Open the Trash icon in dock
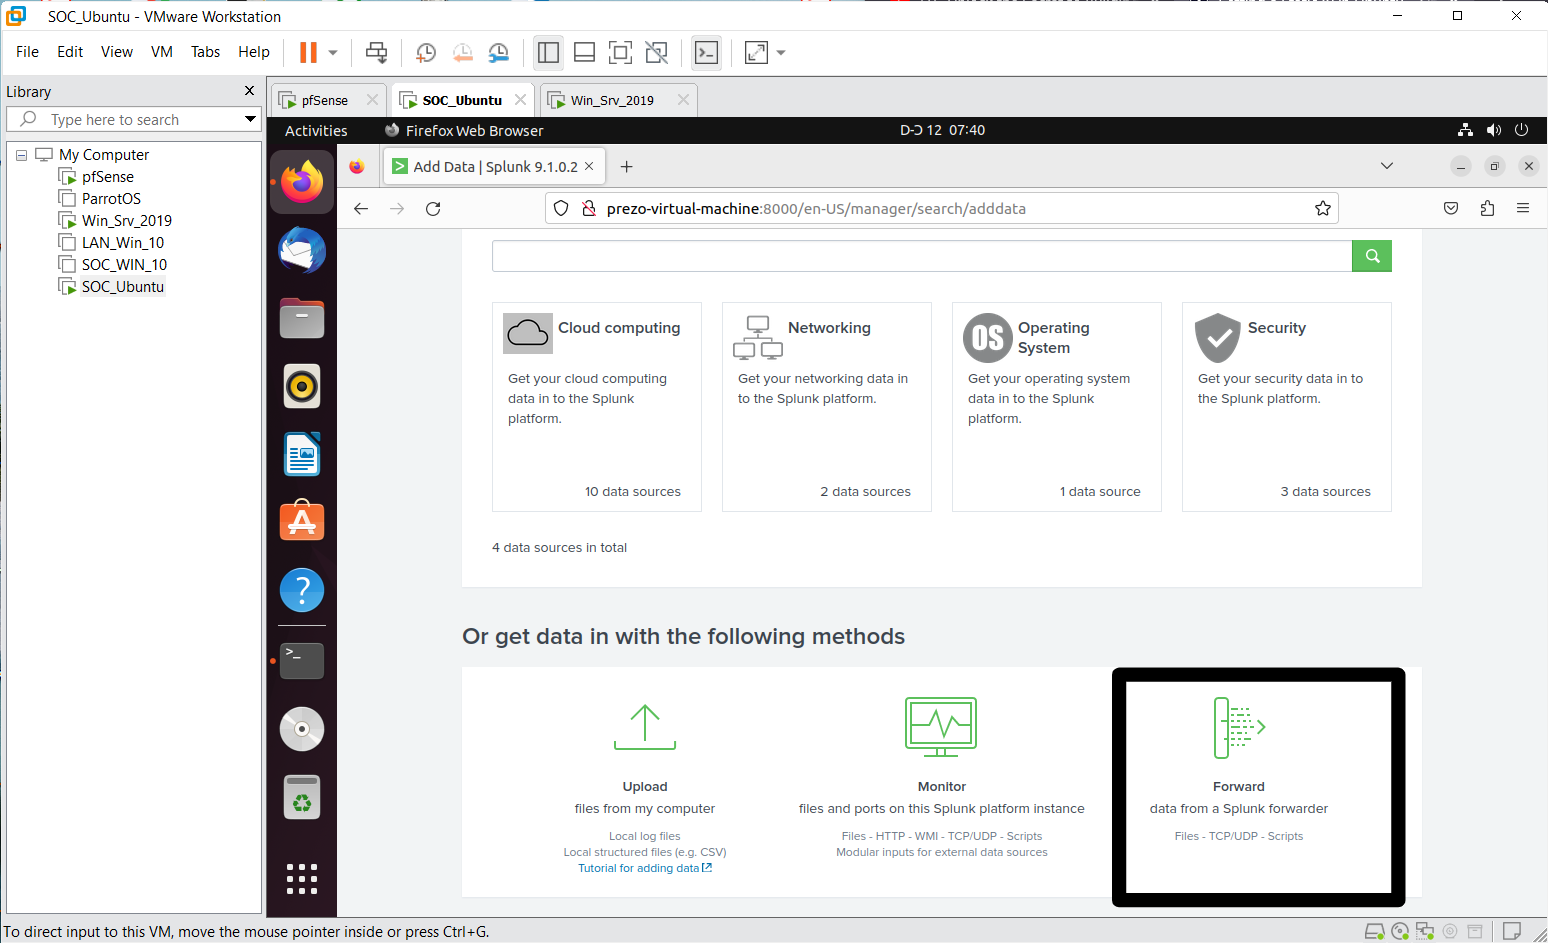 click(302, 797)
